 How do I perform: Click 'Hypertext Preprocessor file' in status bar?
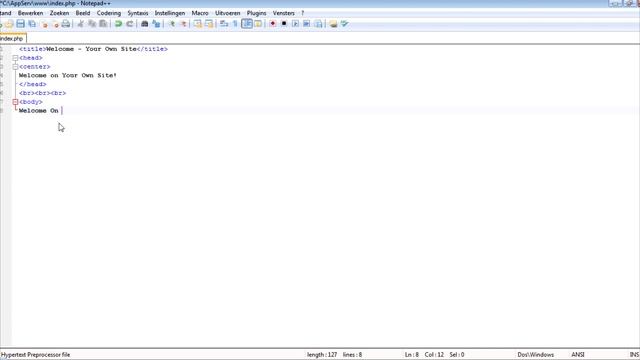click(x=36, y=355)
